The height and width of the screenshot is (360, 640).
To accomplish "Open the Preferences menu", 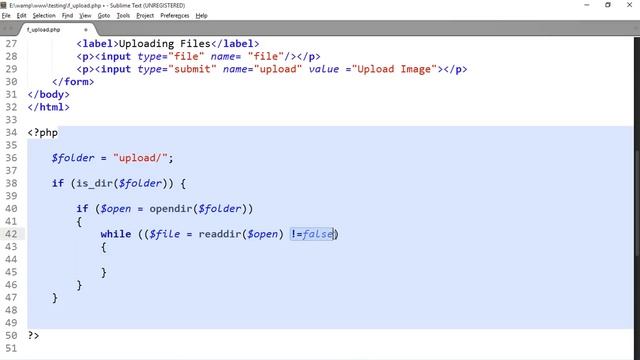I will coord(175,16).
